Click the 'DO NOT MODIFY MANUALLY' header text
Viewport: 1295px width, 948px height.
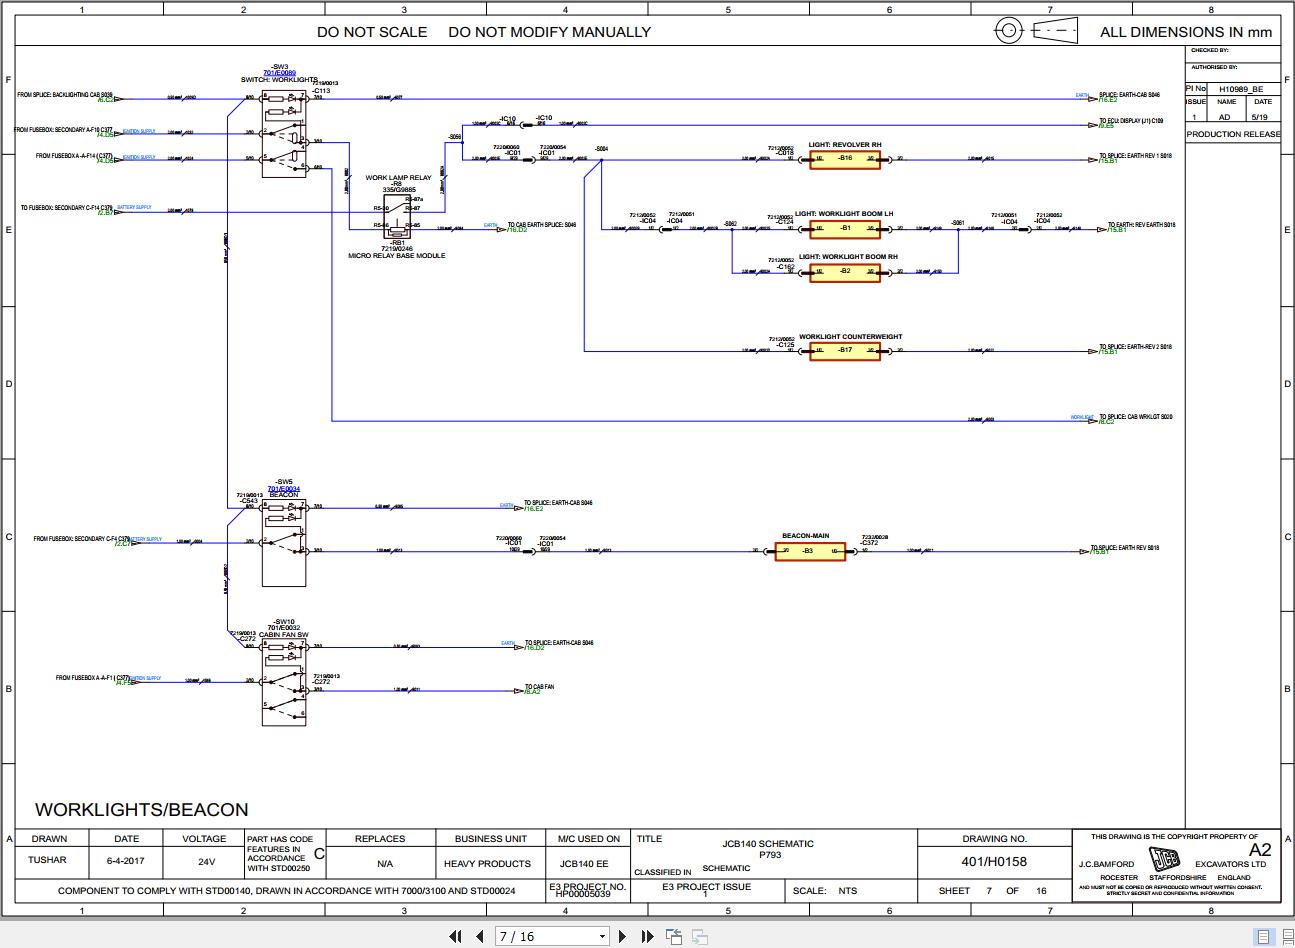pyautogui.click(x=549, y=32)
